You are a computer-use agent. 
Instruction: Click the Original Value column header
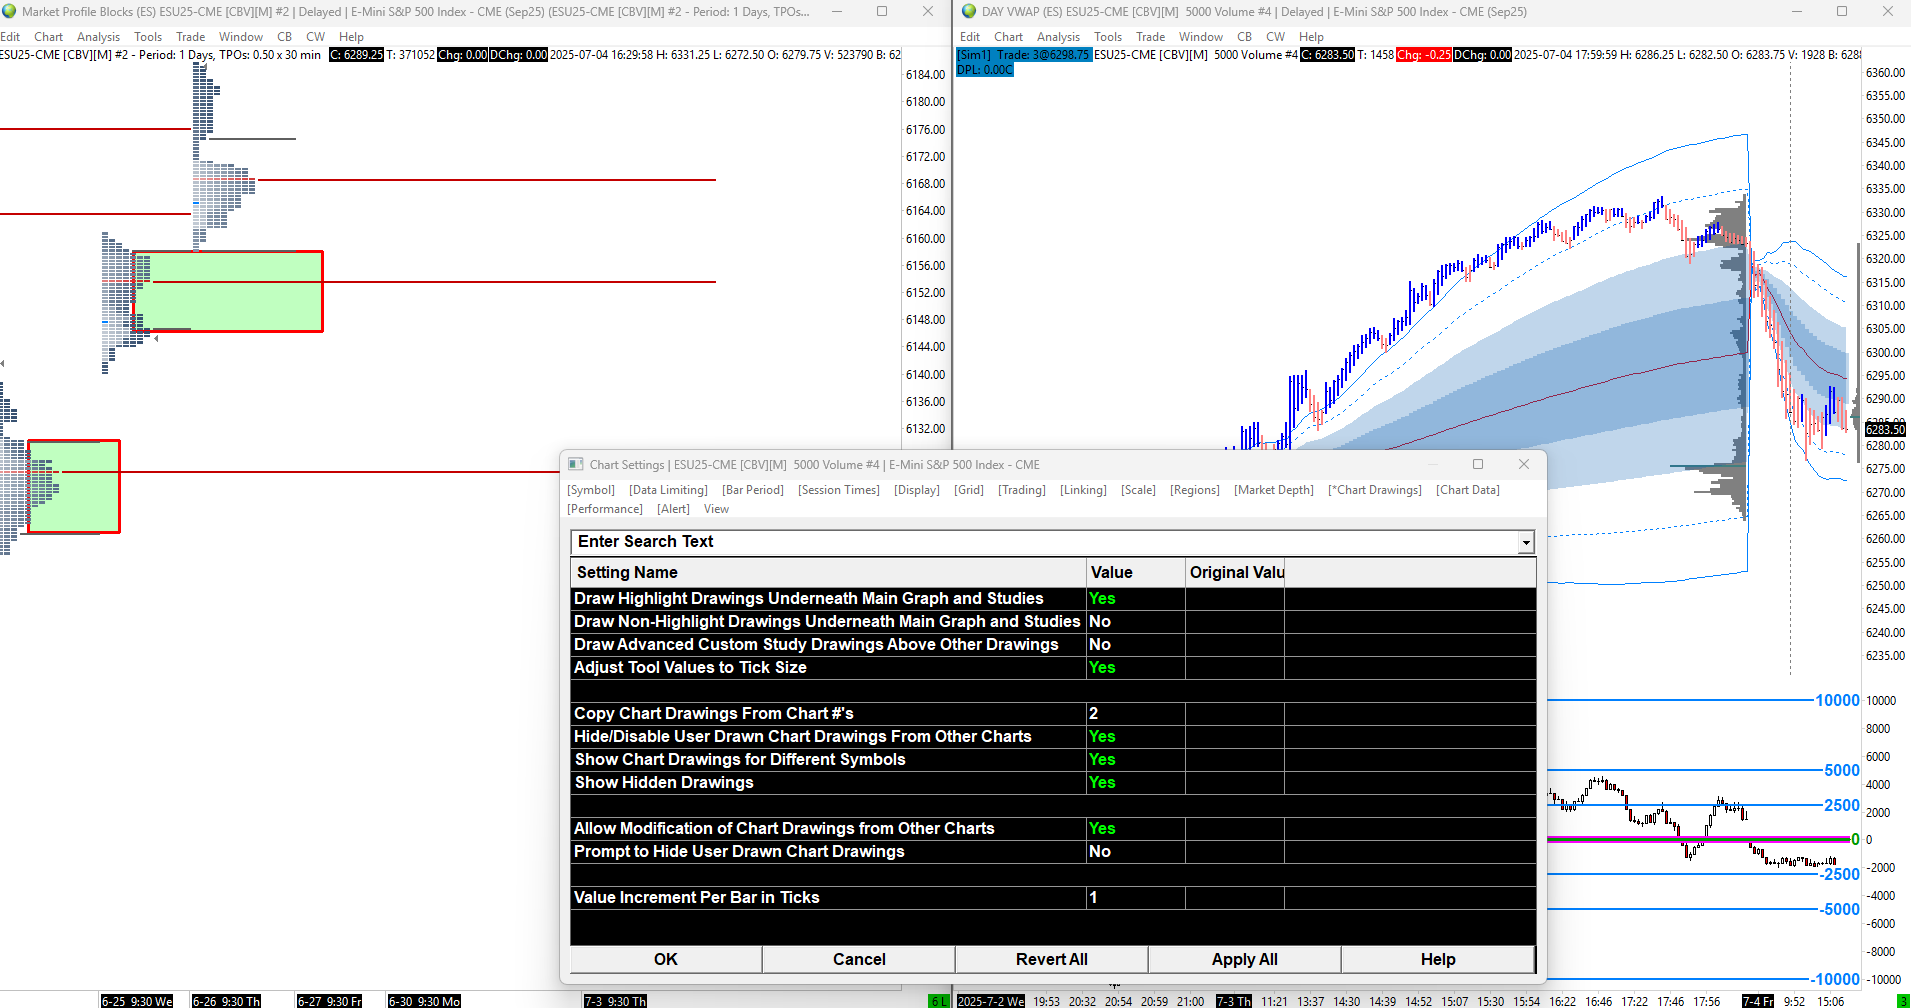click(x=1235, y=572)
